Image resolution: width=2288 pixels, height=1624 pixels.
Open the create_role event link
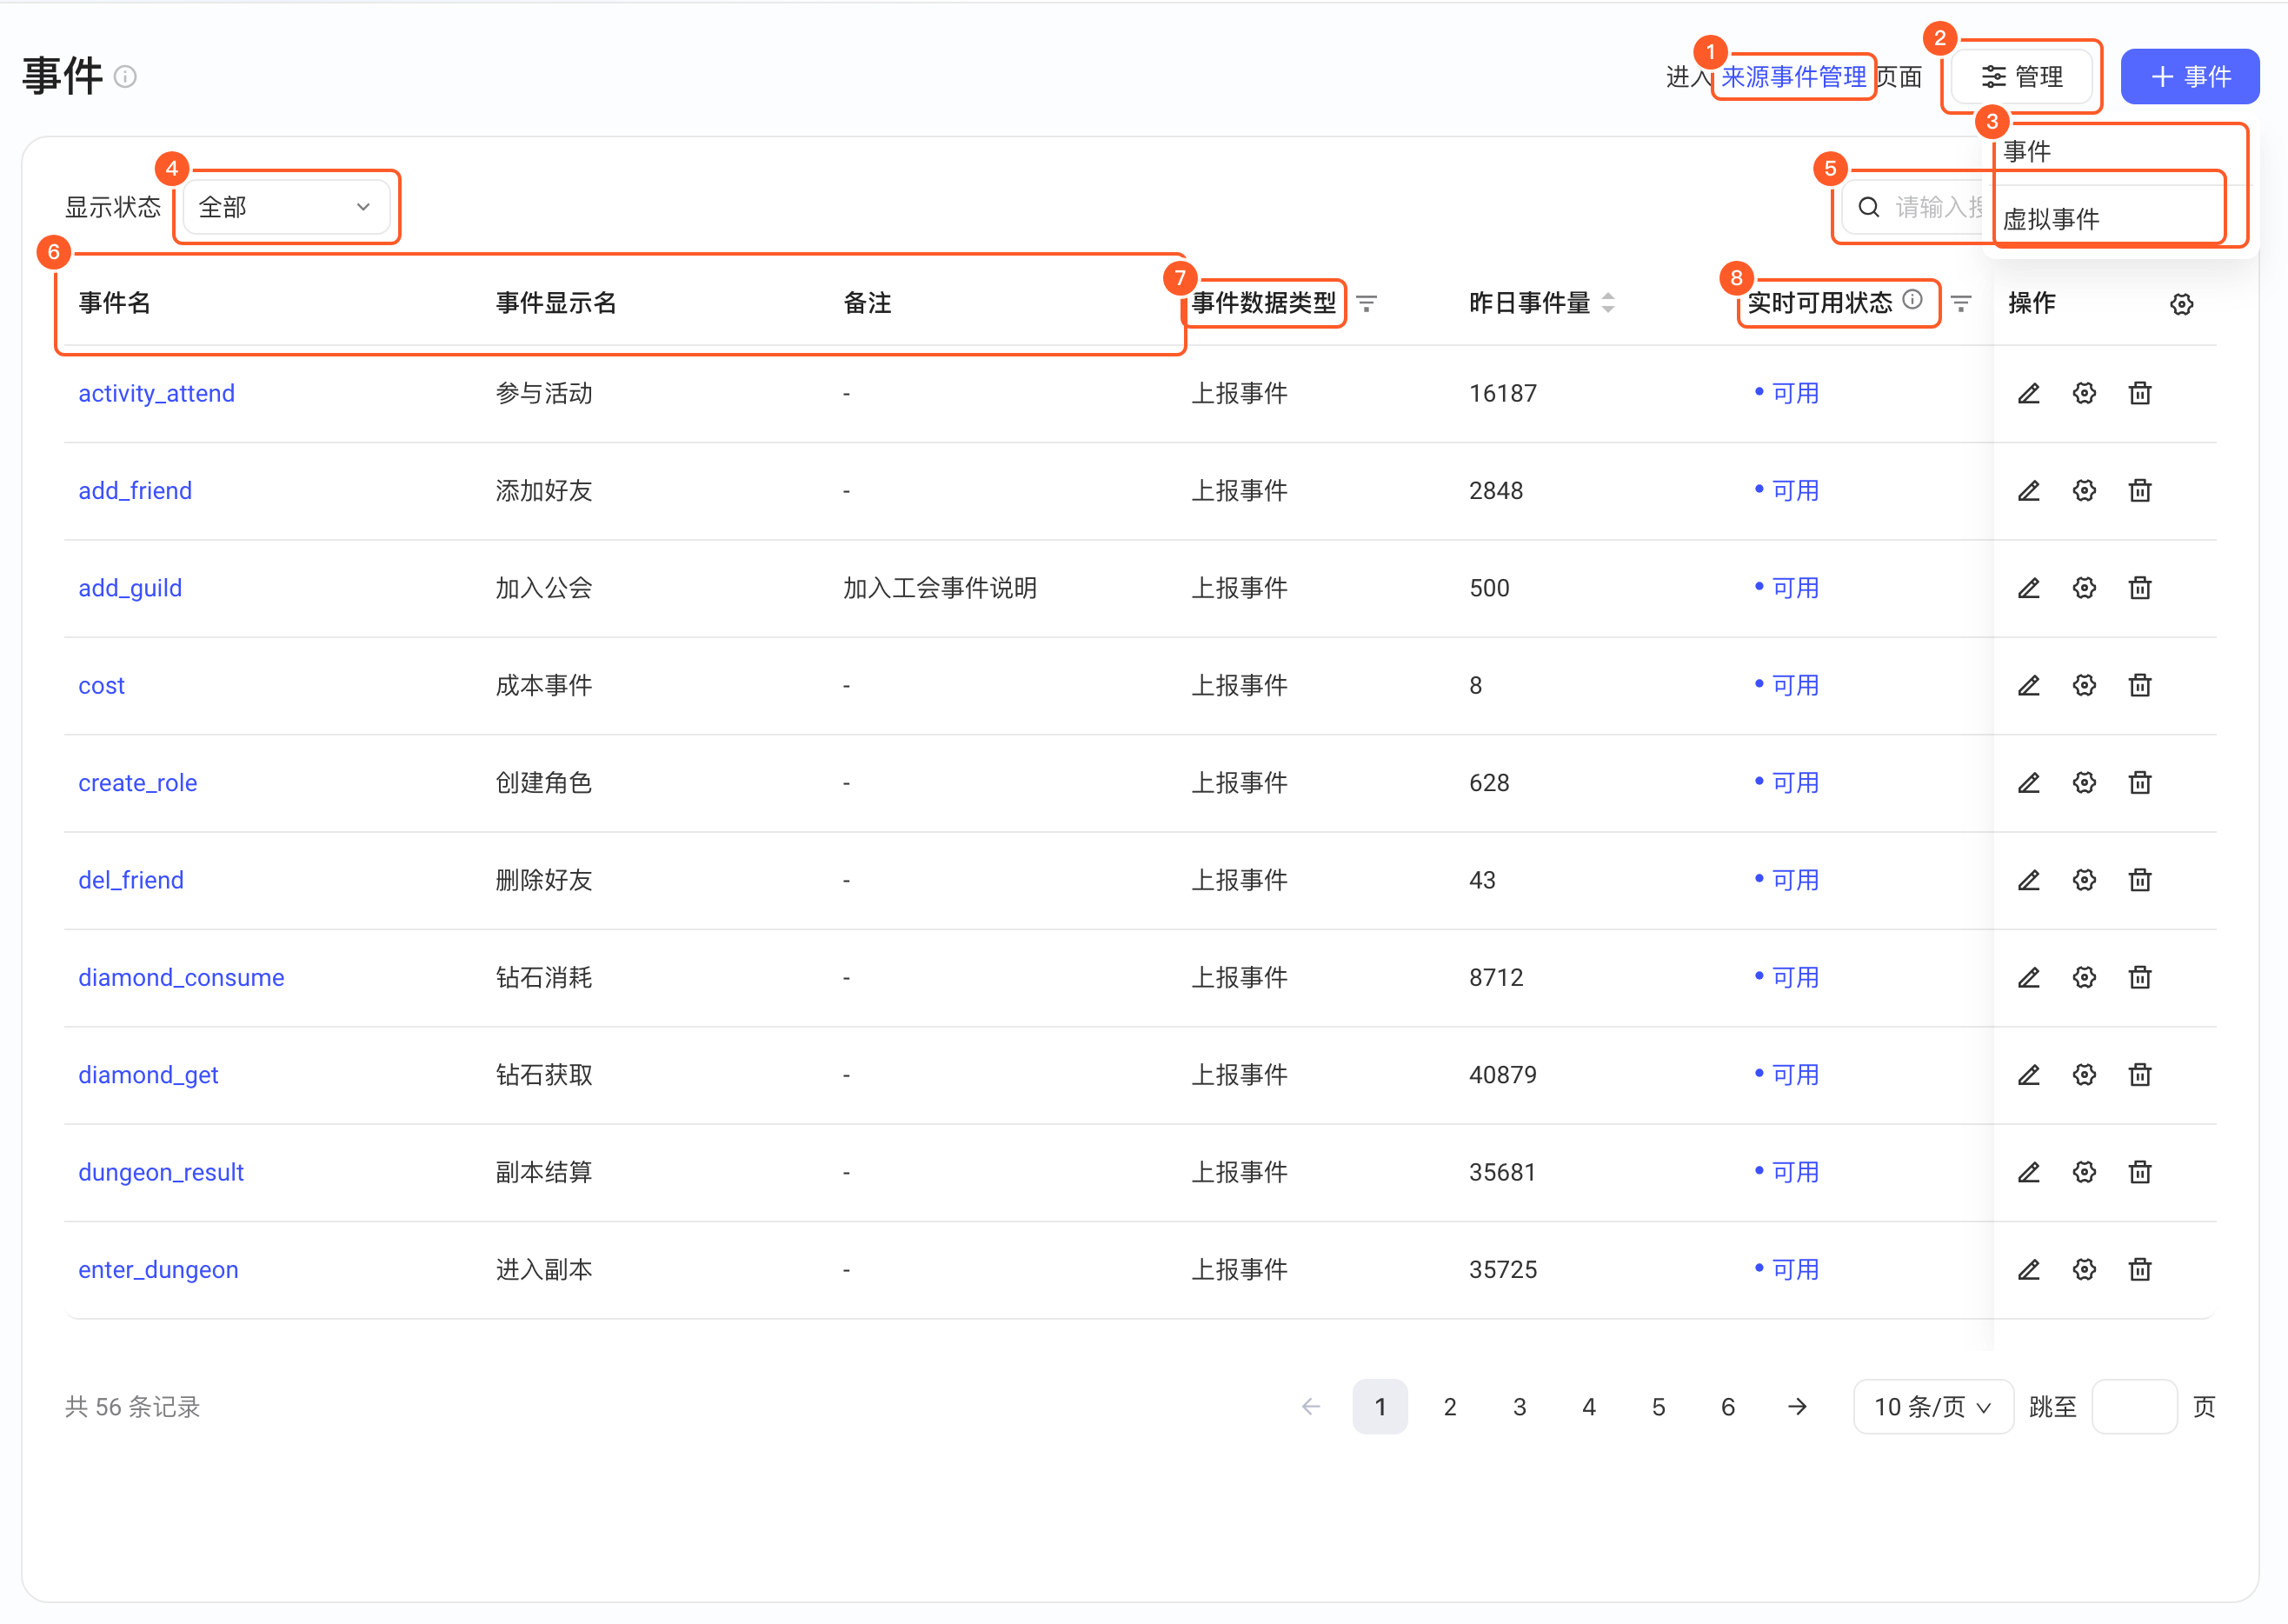point(138,782)
